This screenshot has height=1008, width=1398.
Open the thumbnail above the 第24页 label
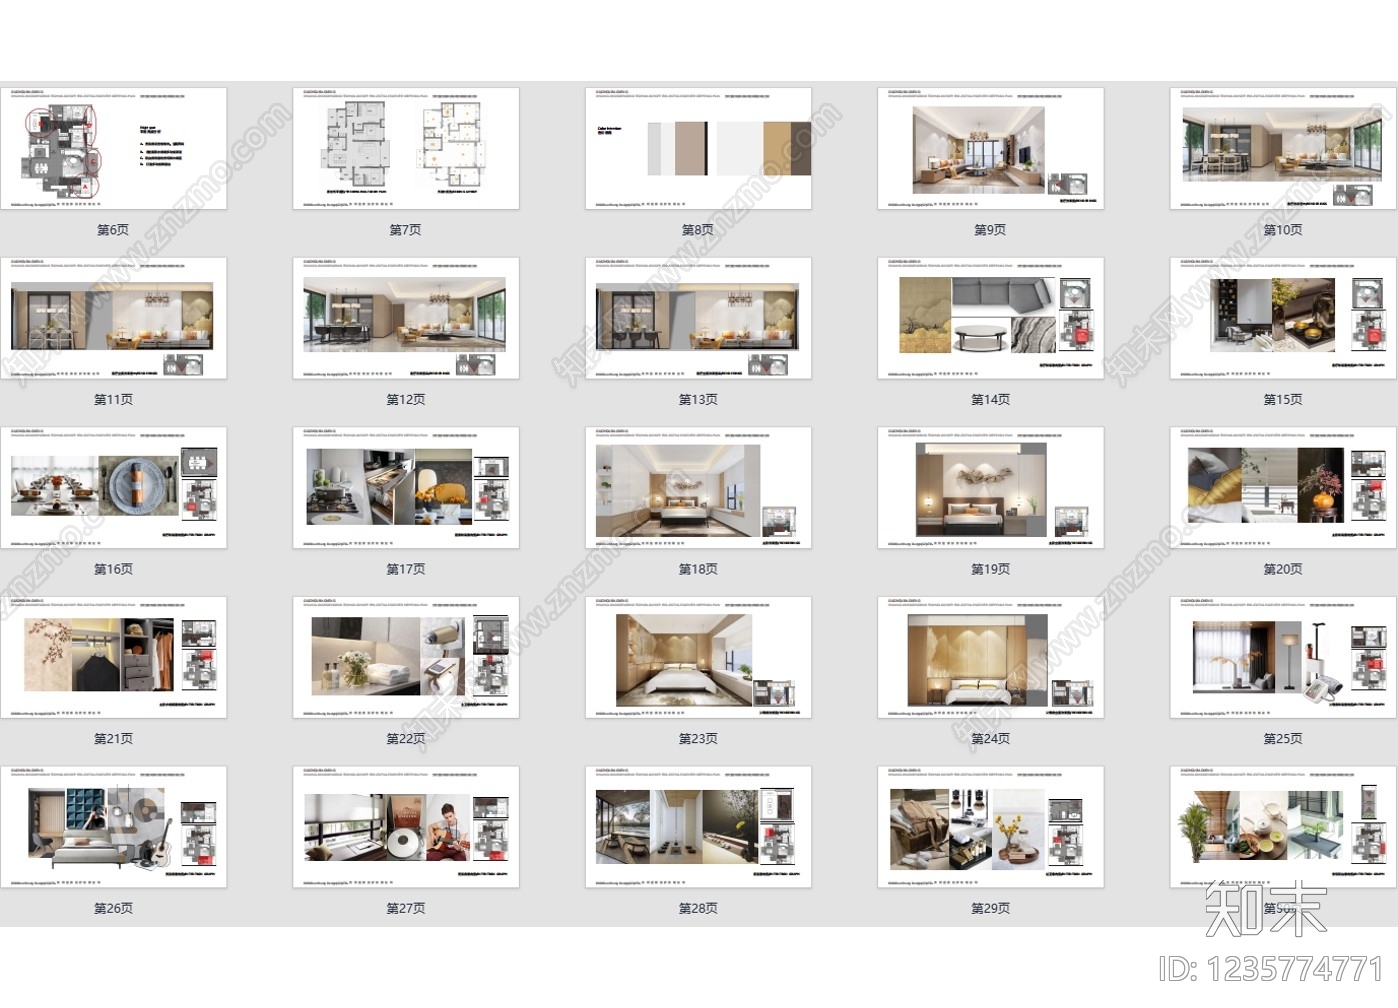click(991, 658)
